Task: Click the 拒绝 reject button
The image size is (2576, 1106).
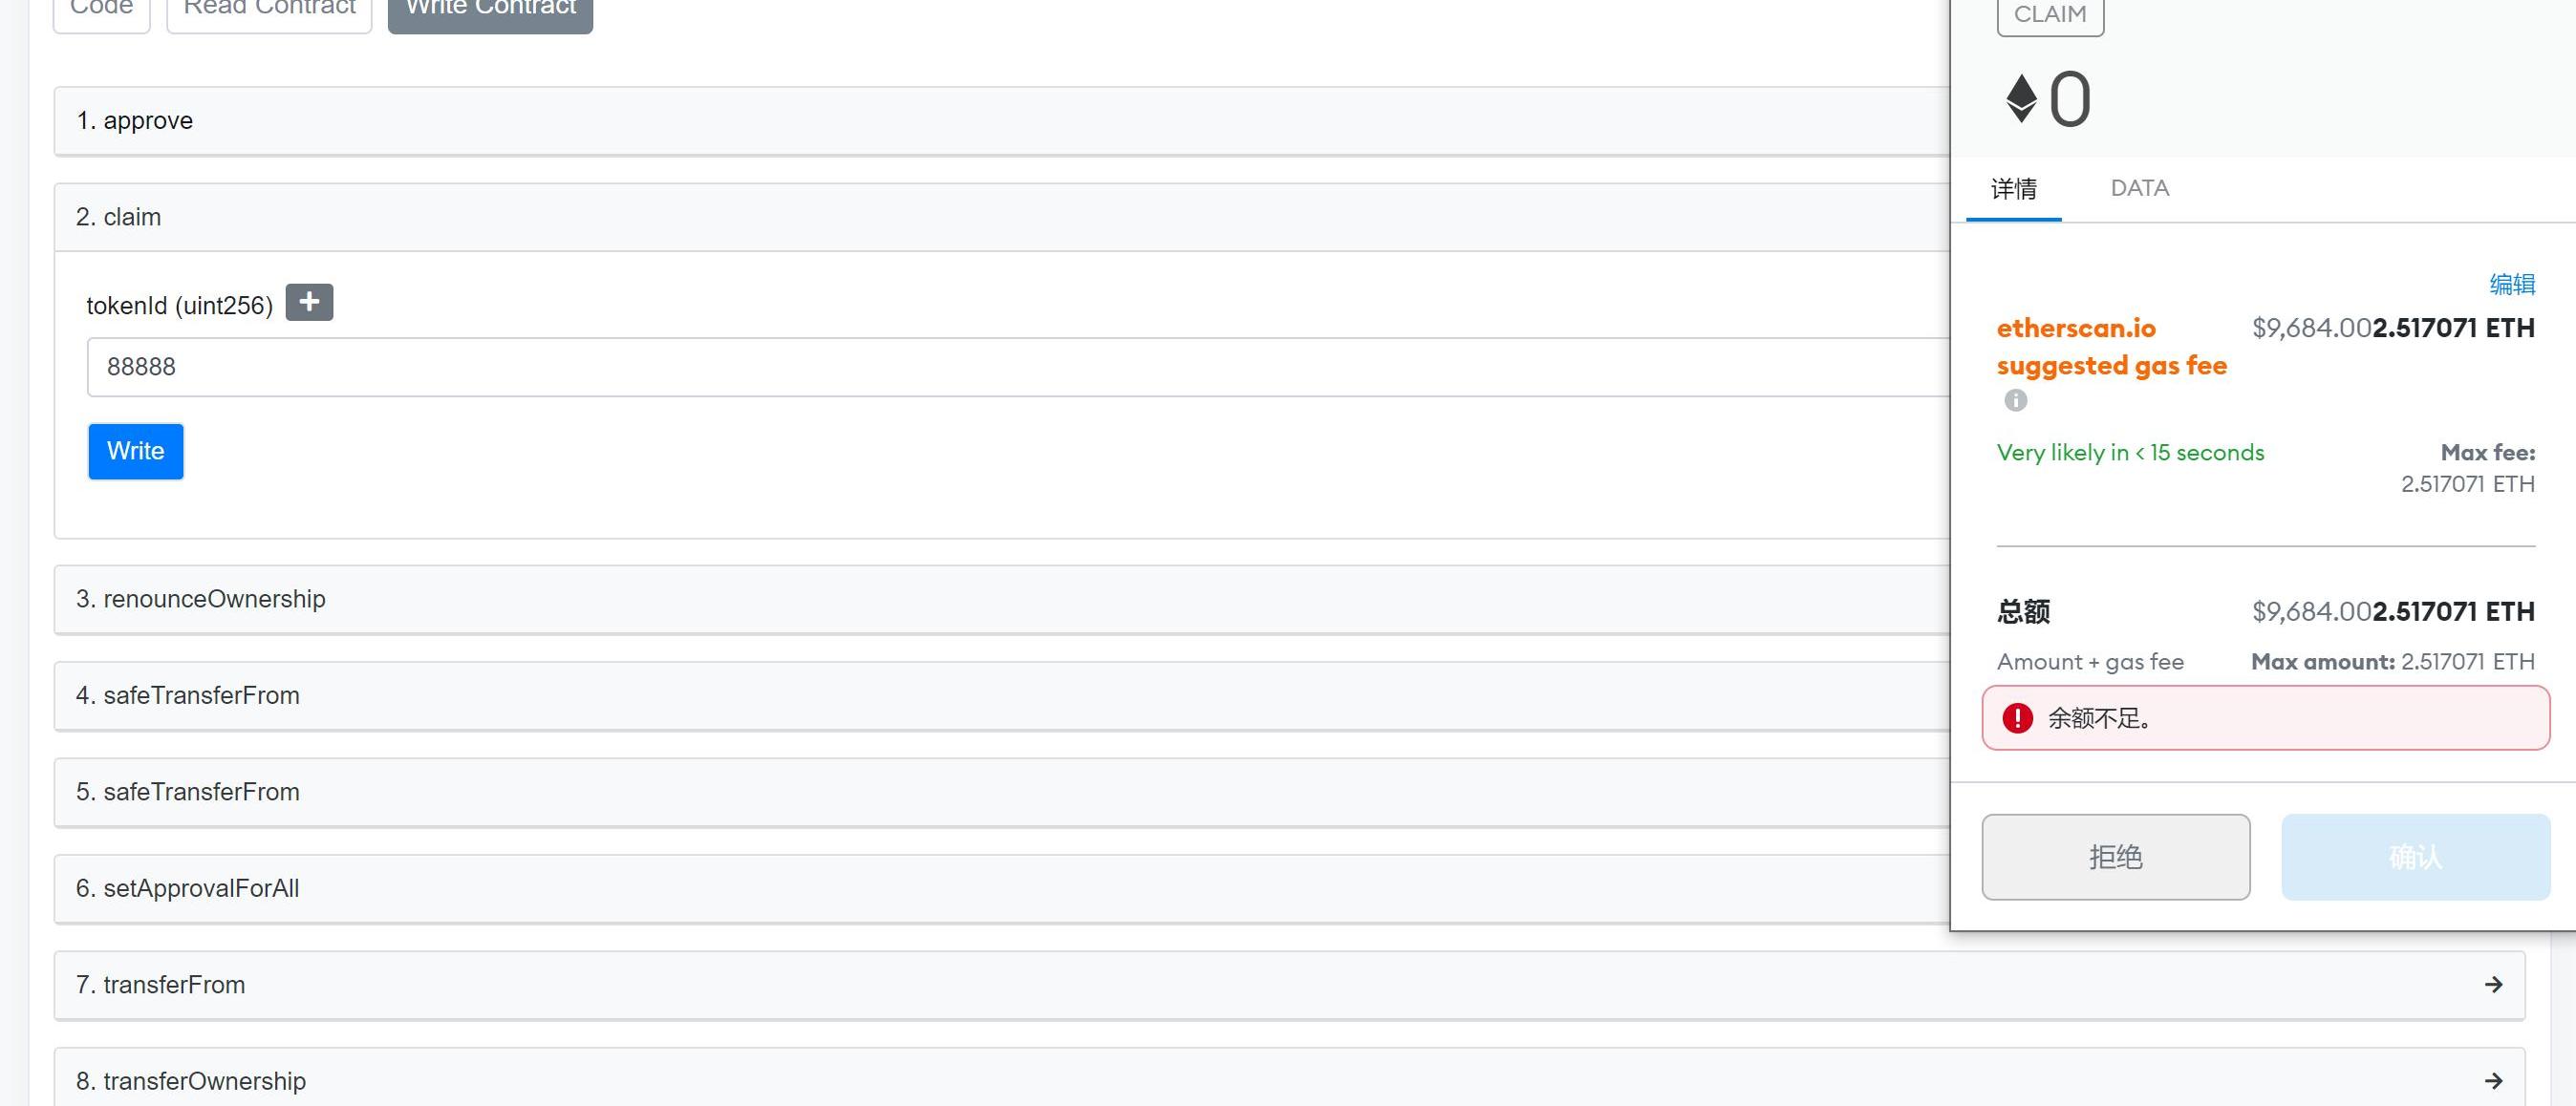Action: pos(2115,857)
